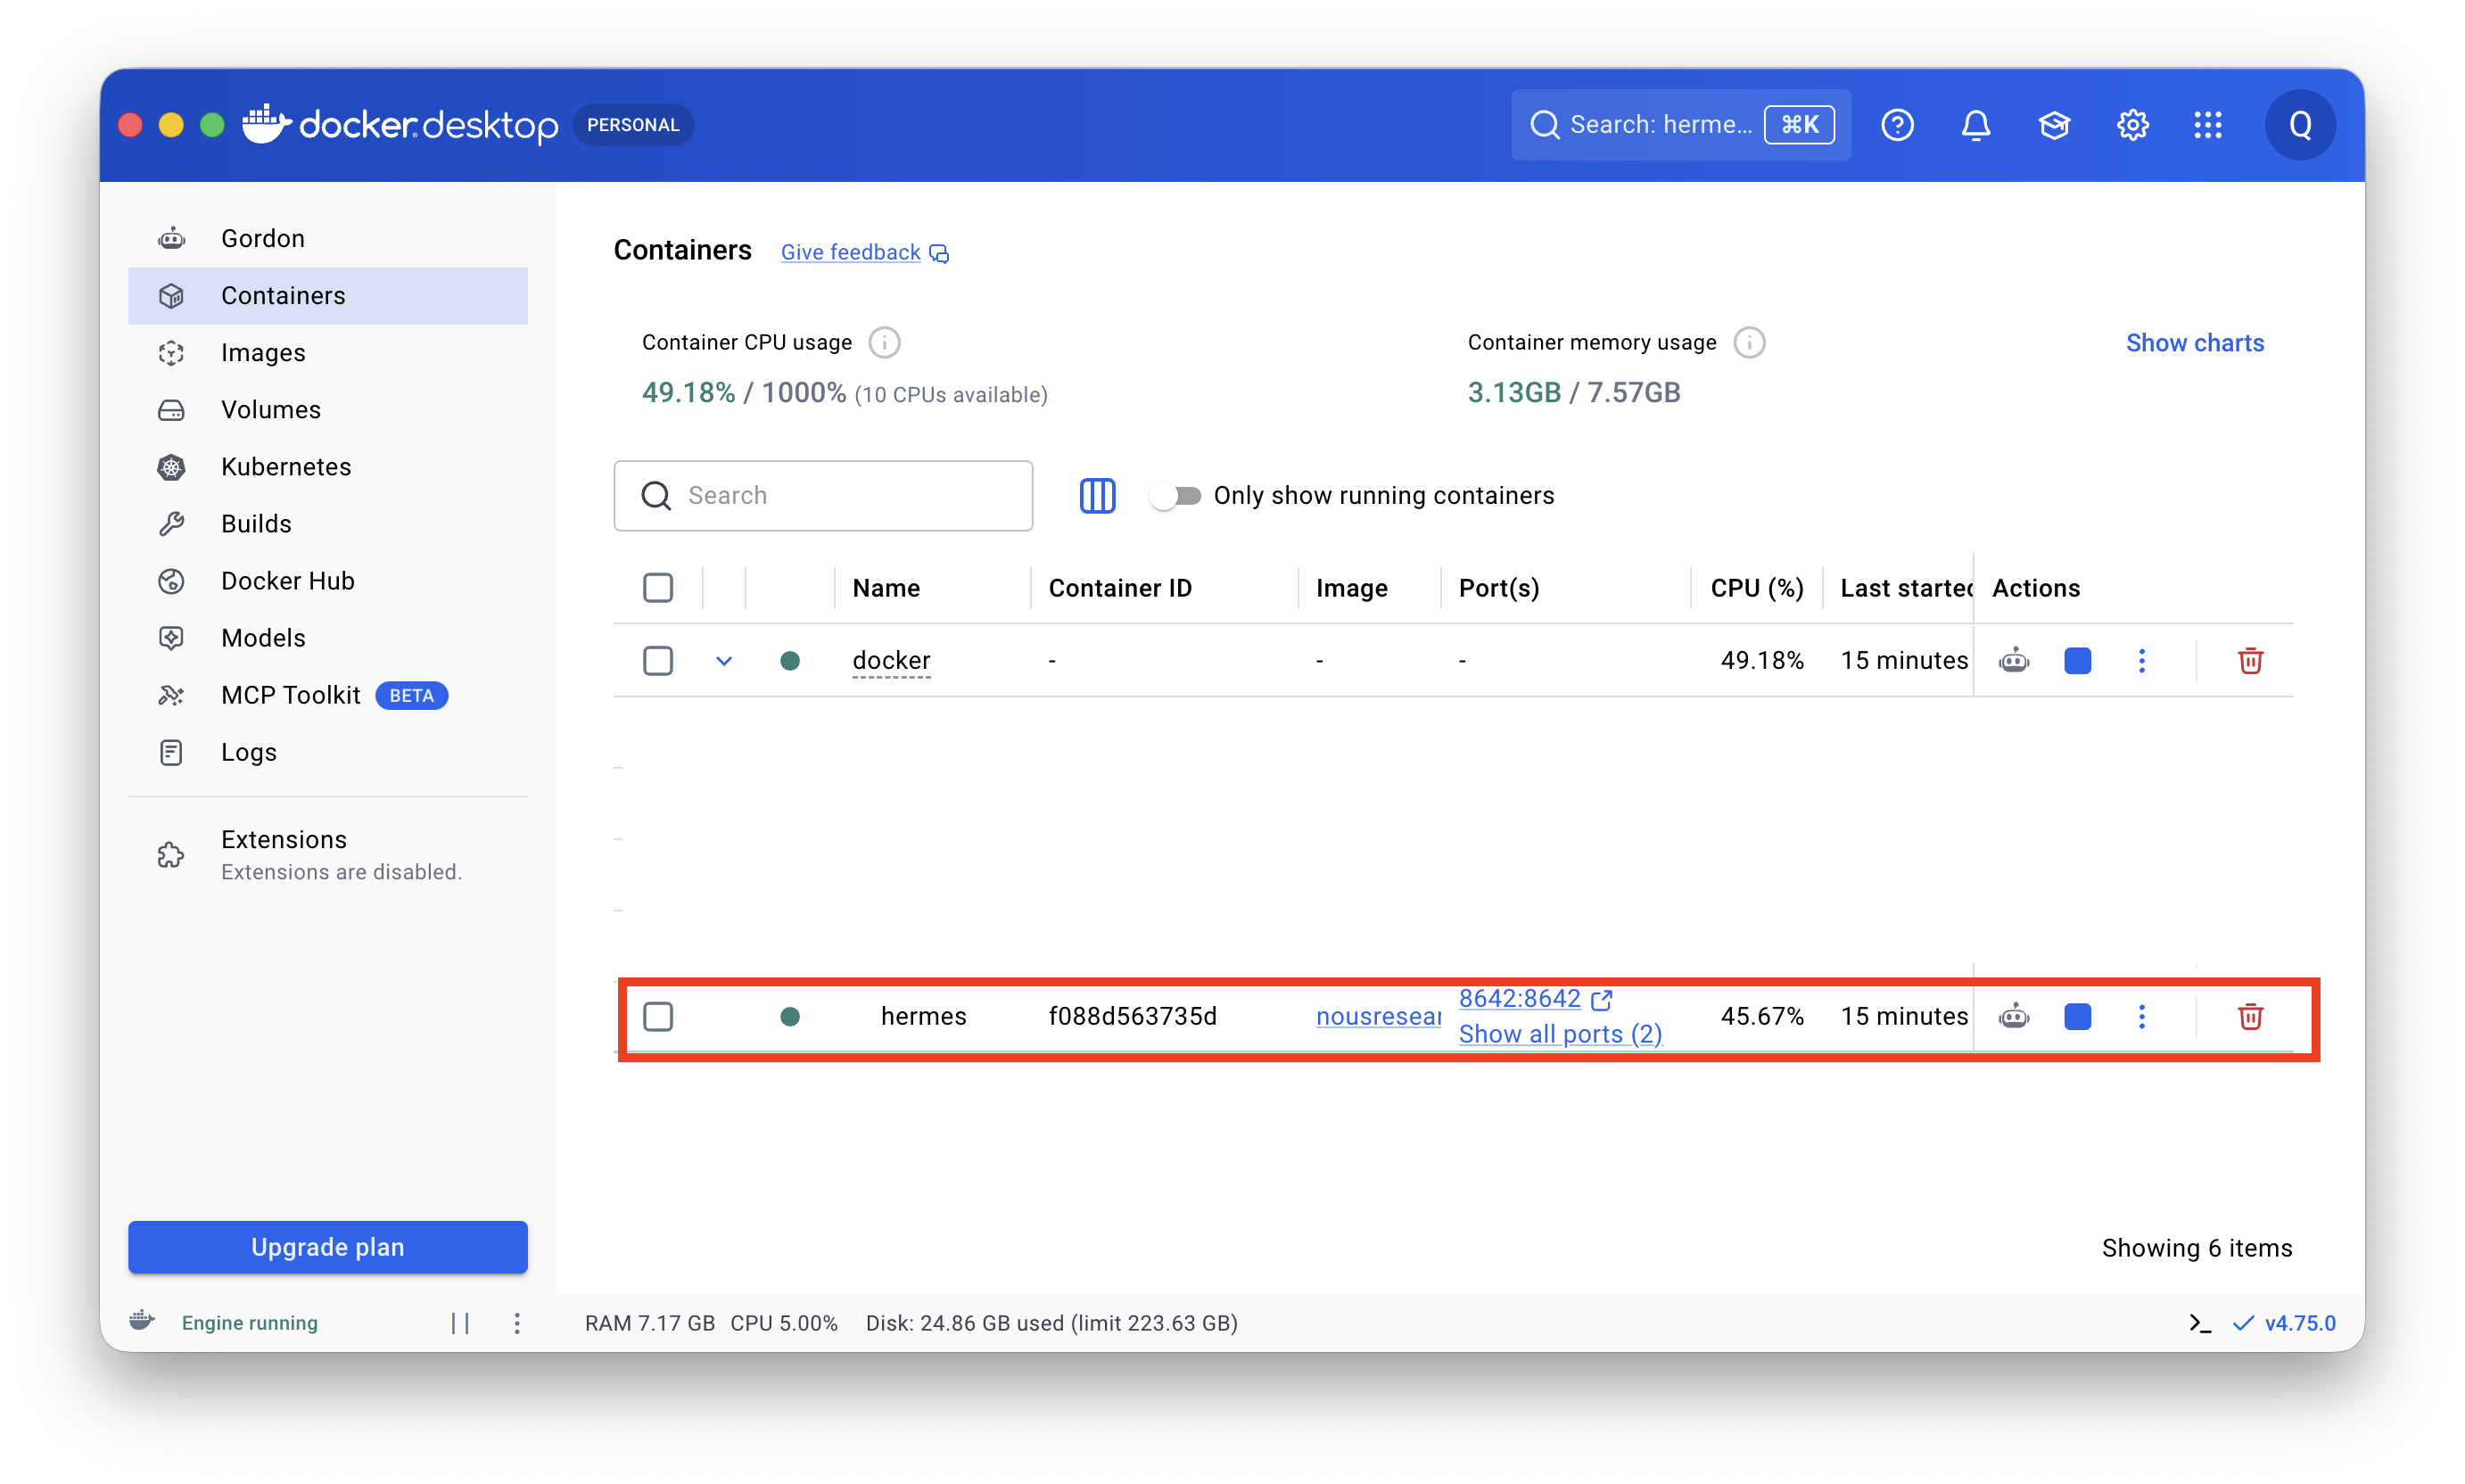Open more actions for docker row
This screenshot has height=1484, width=2465.
pyautogui.click(x=2141, y=660)
